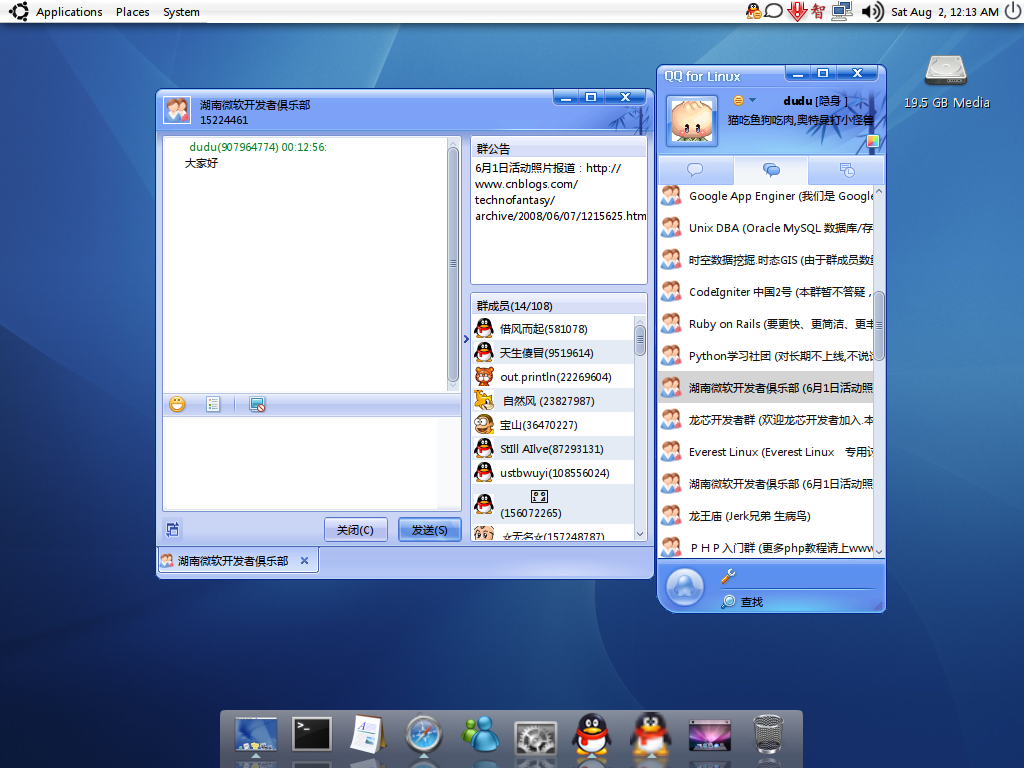This screenshot has height=768, width=1024.
Task: Open the skin color swatch in QQ panel
Action: click(x=872, y=140)
